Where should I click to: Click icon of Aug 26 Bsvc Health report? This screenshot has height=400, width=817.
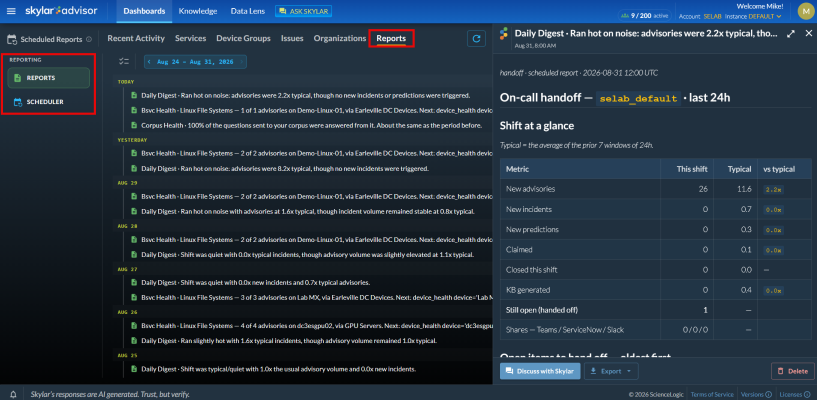pyautogui.click(x=133, y=326)
